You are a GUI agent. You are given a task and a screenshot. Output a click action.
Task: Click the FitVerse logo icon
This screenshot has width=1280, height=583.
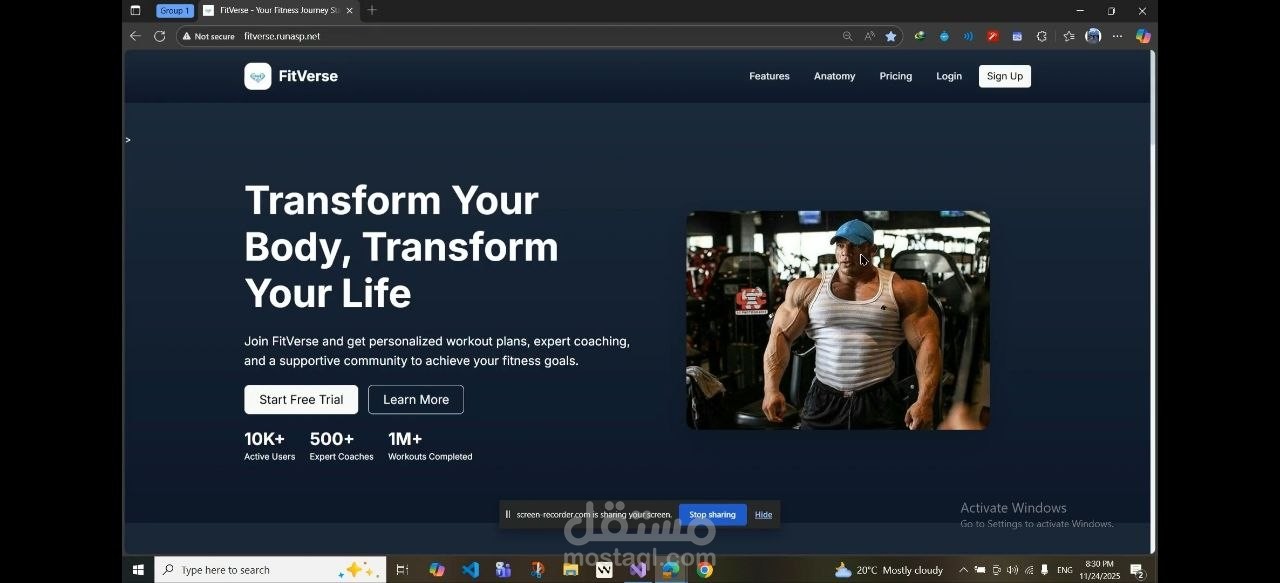pos(258,76)
